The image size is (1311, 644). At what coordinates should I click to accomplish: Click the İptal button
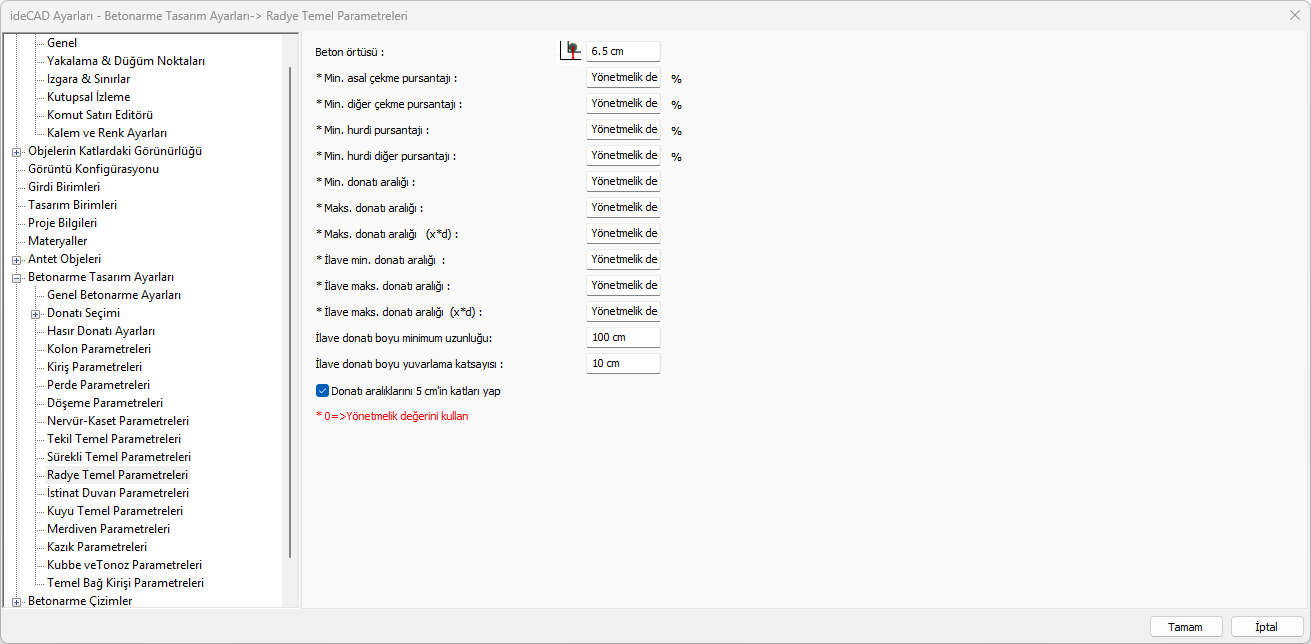(1267, 627)
